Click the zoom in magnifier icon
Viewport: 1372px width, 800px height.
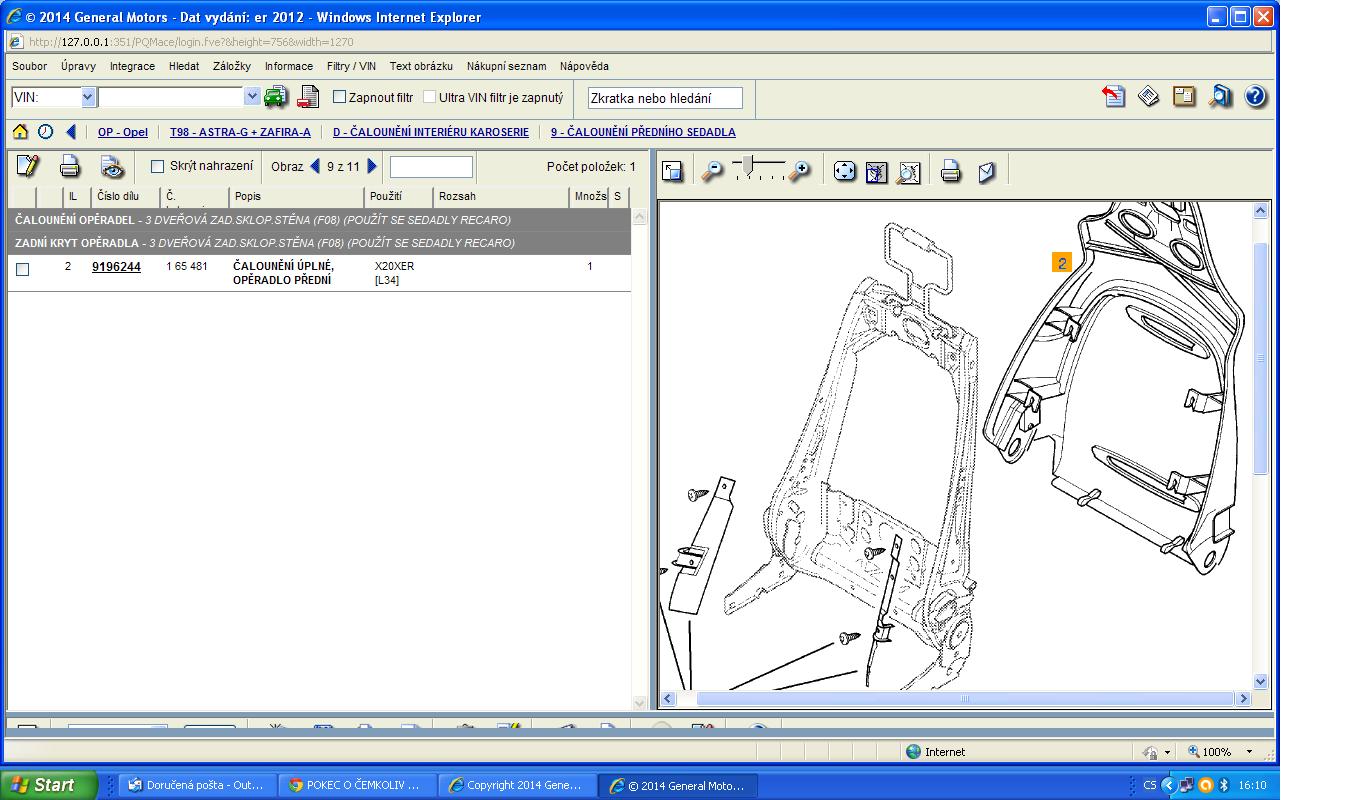(799, 171)
